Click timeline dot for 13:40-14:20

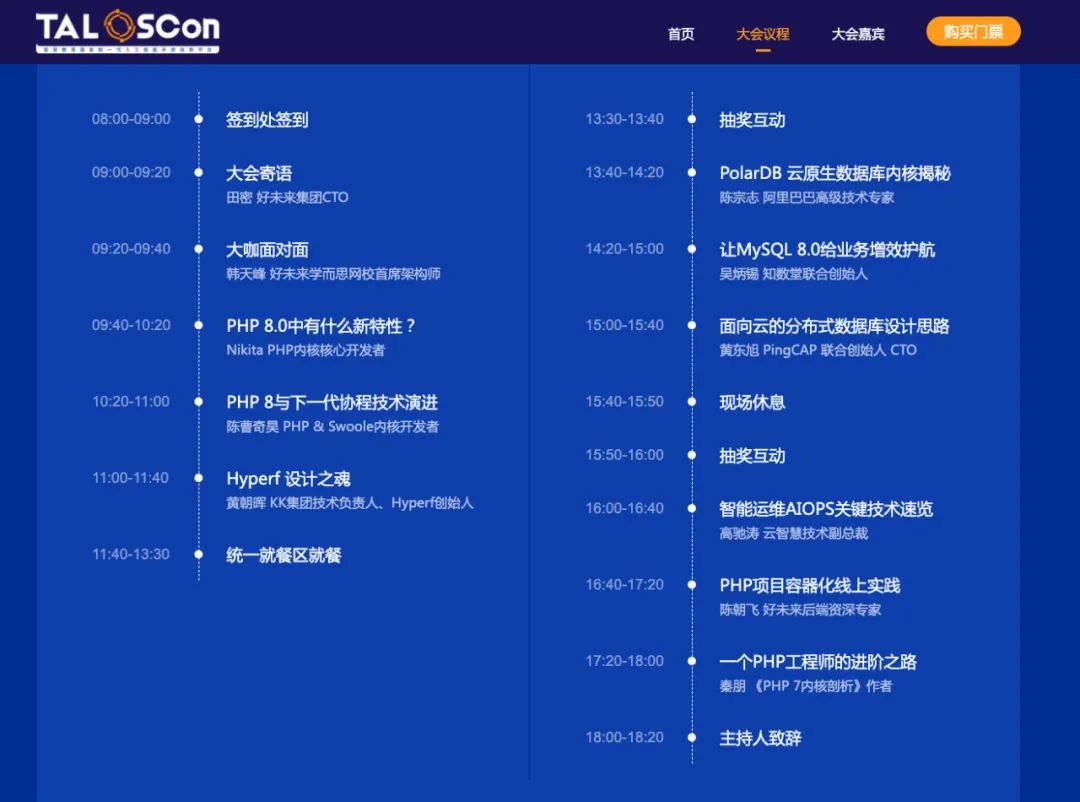[x=692, y=172]
